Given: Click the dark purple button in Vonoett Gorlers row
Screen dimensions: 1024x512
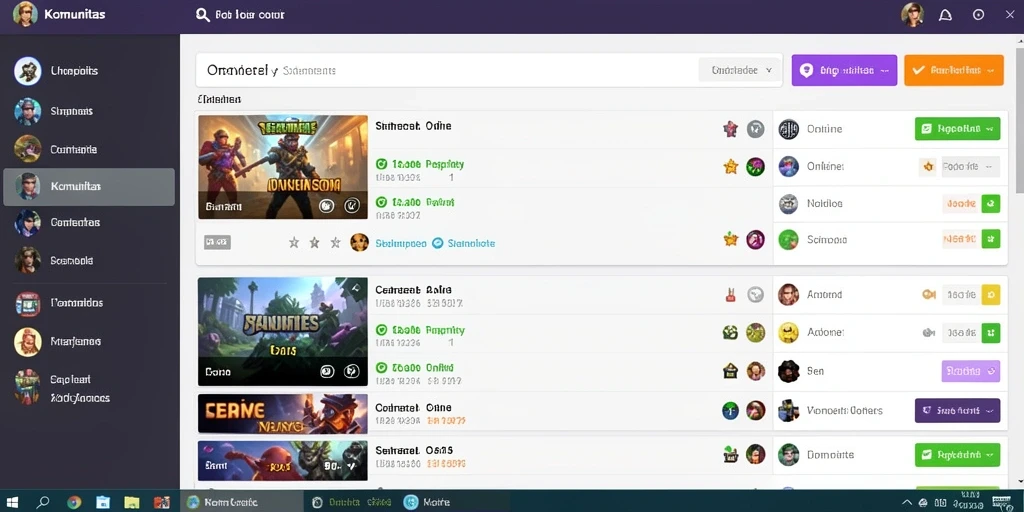Looking at the screenshot, I should pos(957,411).
